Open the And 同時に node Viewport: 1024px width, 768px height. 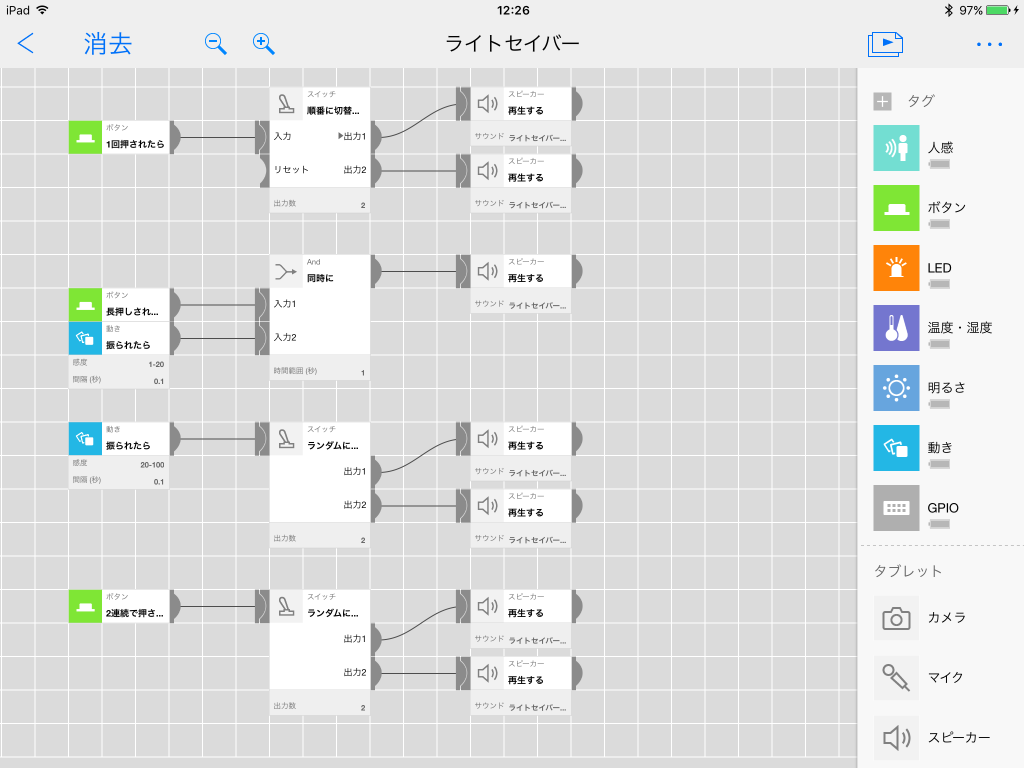pos(320,271)
